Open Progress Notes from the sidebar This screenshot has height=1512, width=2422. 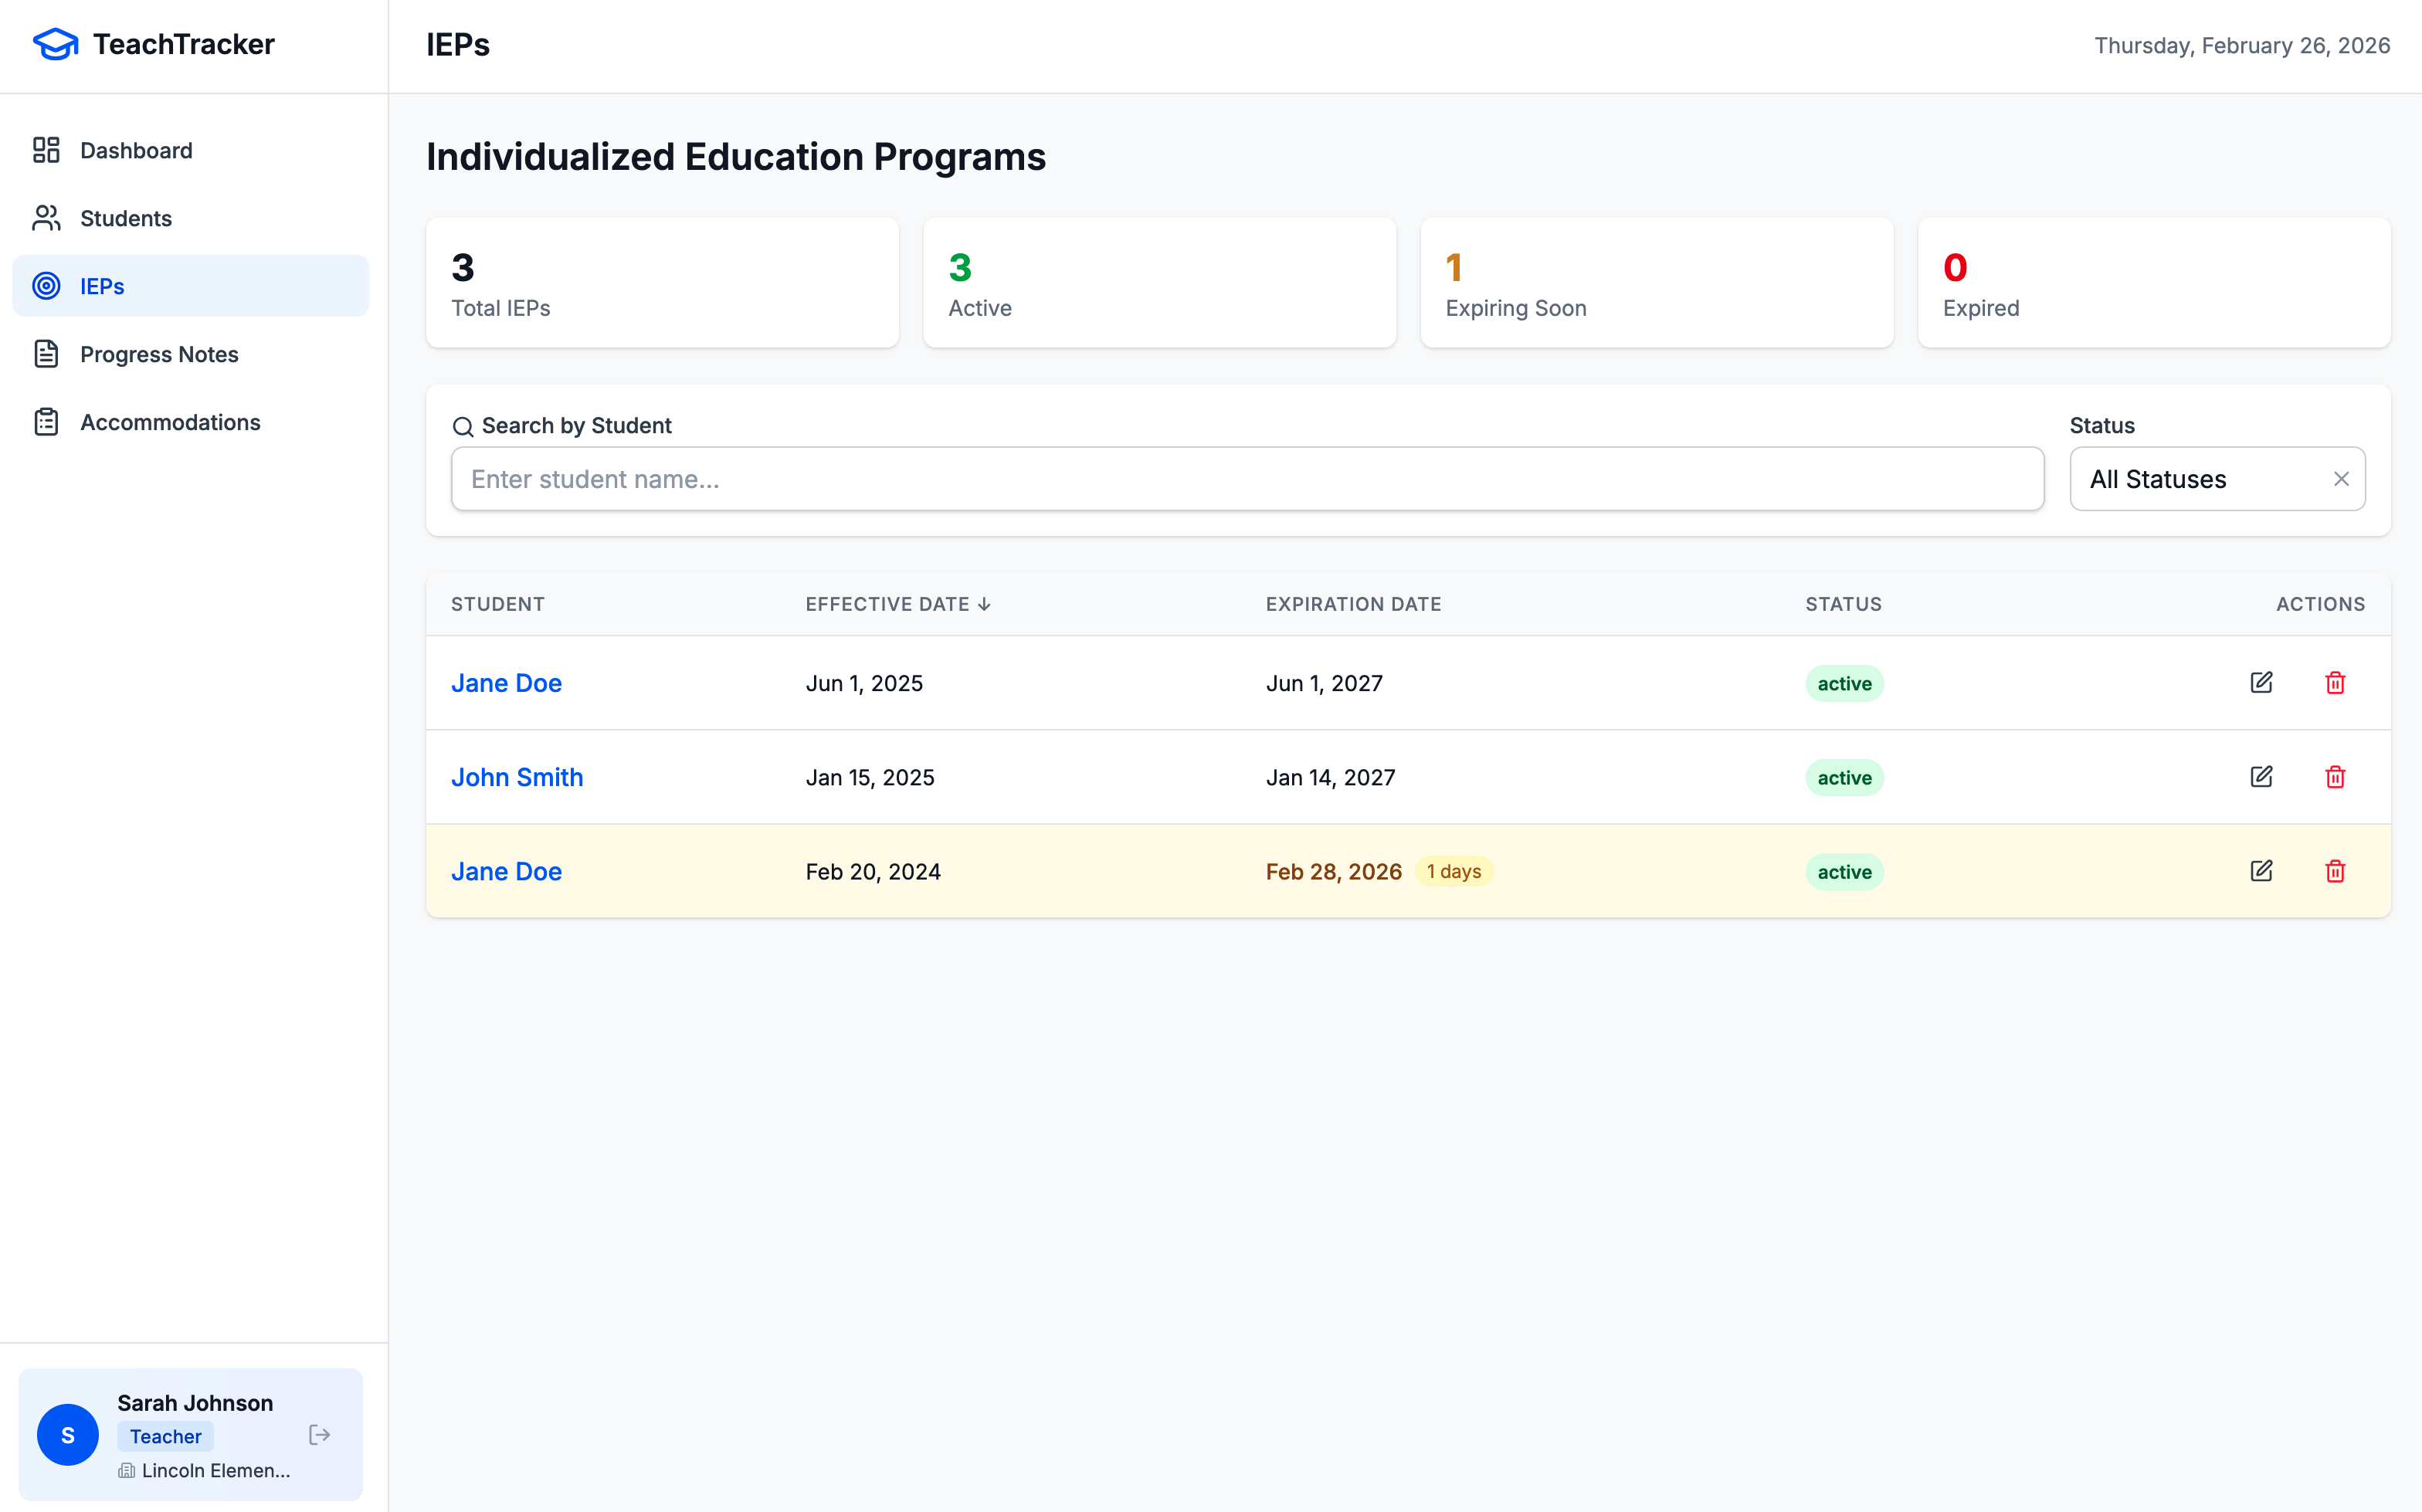tap(158, 354)
